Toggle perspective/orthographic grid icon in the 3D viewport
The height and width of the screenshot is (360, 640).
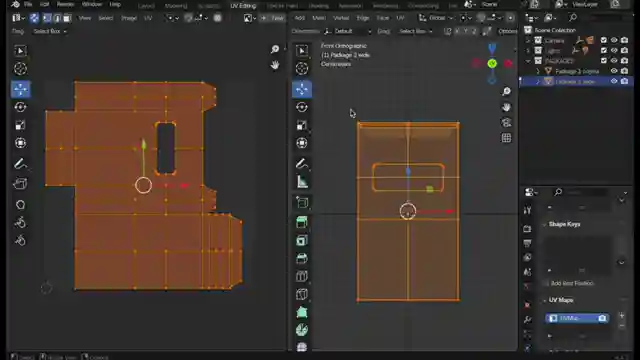[506, 138]
